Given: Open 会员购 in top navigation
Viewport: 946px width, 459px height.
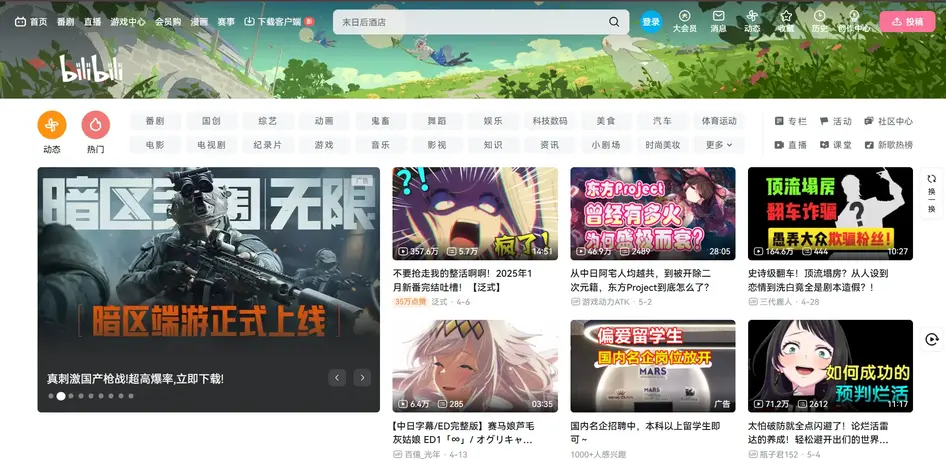Looking at the screenshot, I should [x=168, y=22].
